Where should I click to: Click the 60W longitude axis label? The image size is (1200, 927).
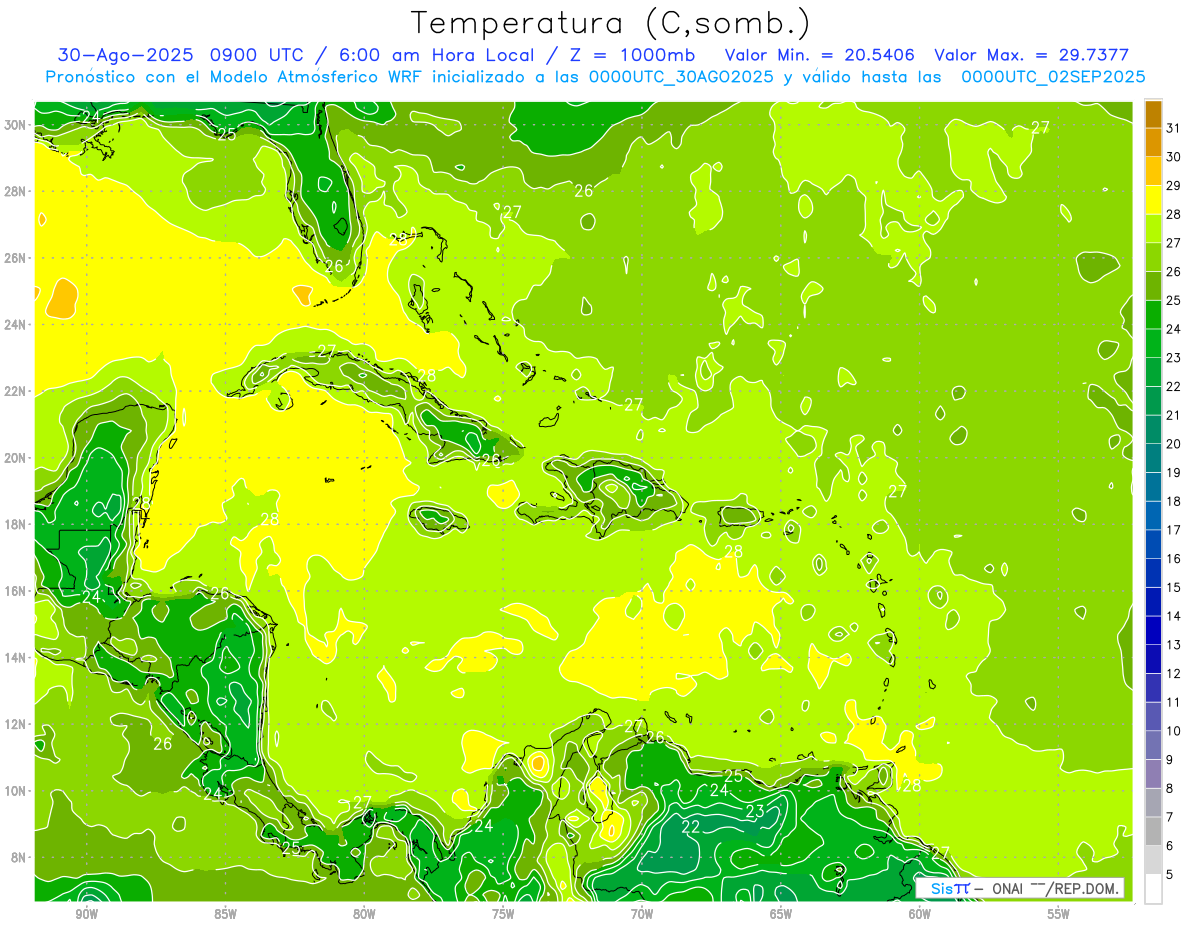point(920,914)
